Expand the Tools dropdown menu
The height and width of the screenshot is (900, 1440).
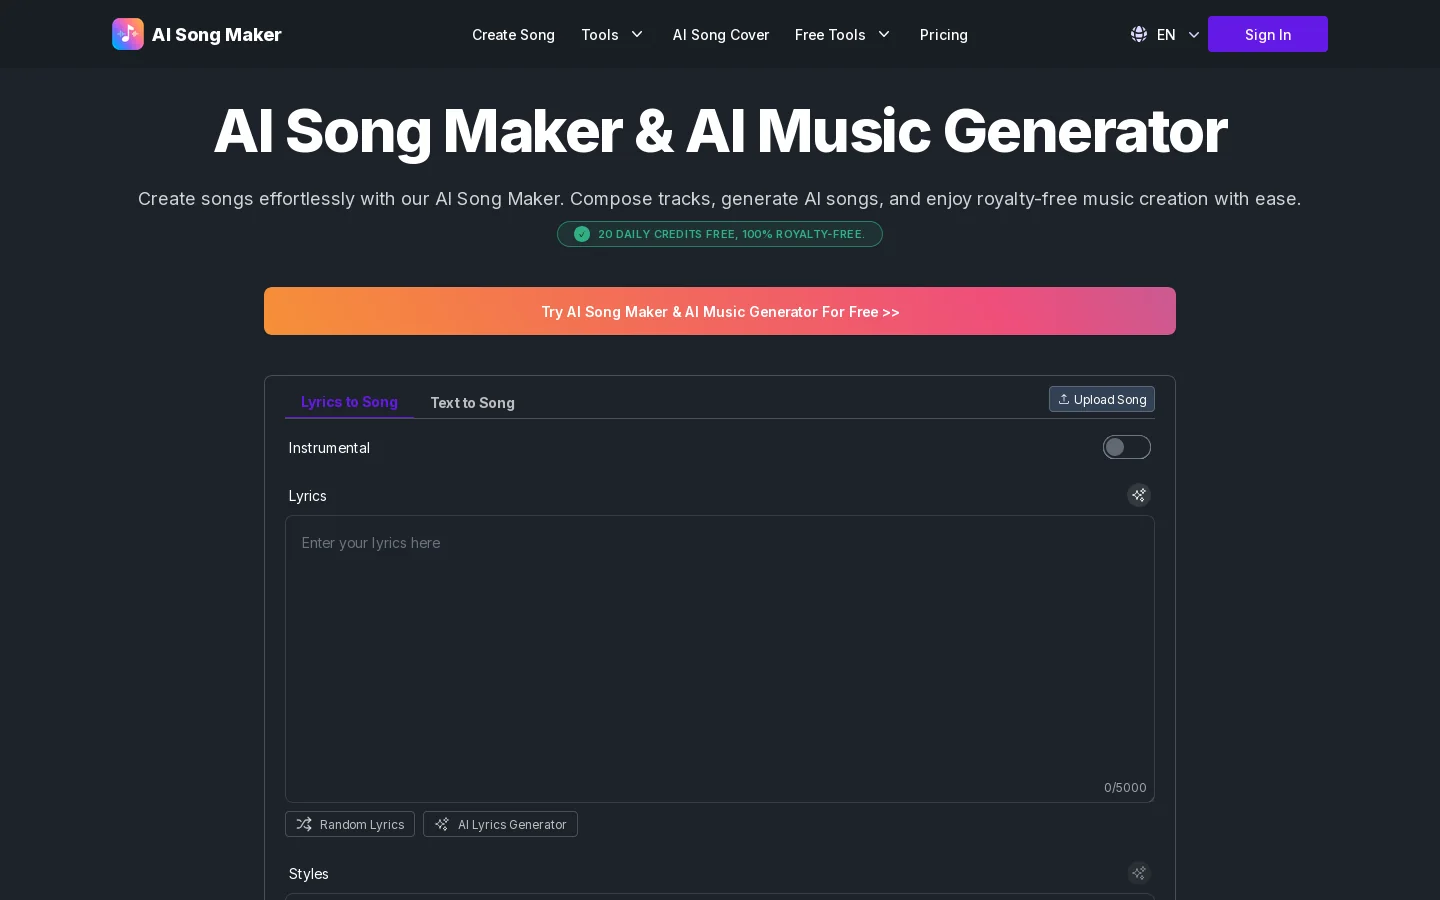(x=612, y=34)
